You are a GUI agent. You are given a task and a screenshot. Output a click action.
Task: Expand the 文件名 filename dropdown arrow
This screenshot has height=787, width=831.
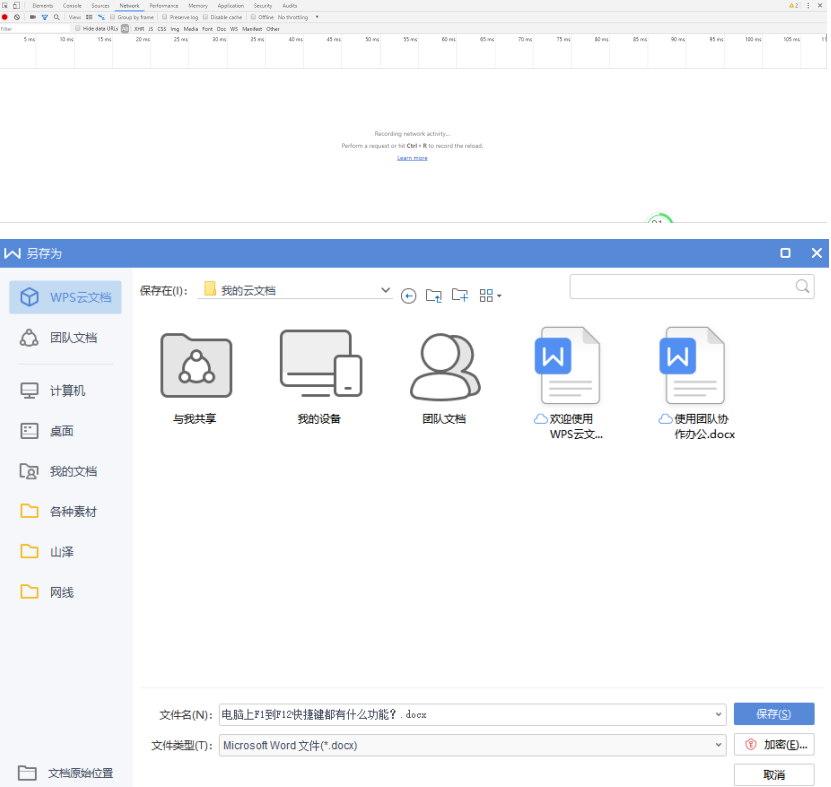718,714
